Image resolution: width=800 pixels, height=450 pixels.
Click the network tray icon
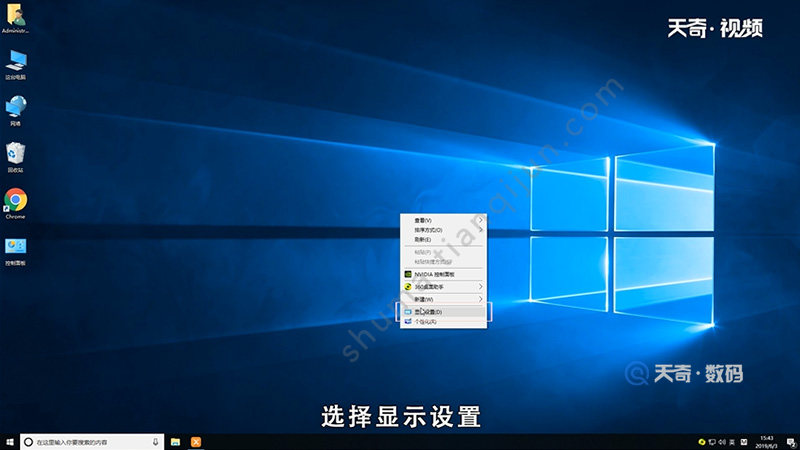pyautogui.click(x=712, y=442)
